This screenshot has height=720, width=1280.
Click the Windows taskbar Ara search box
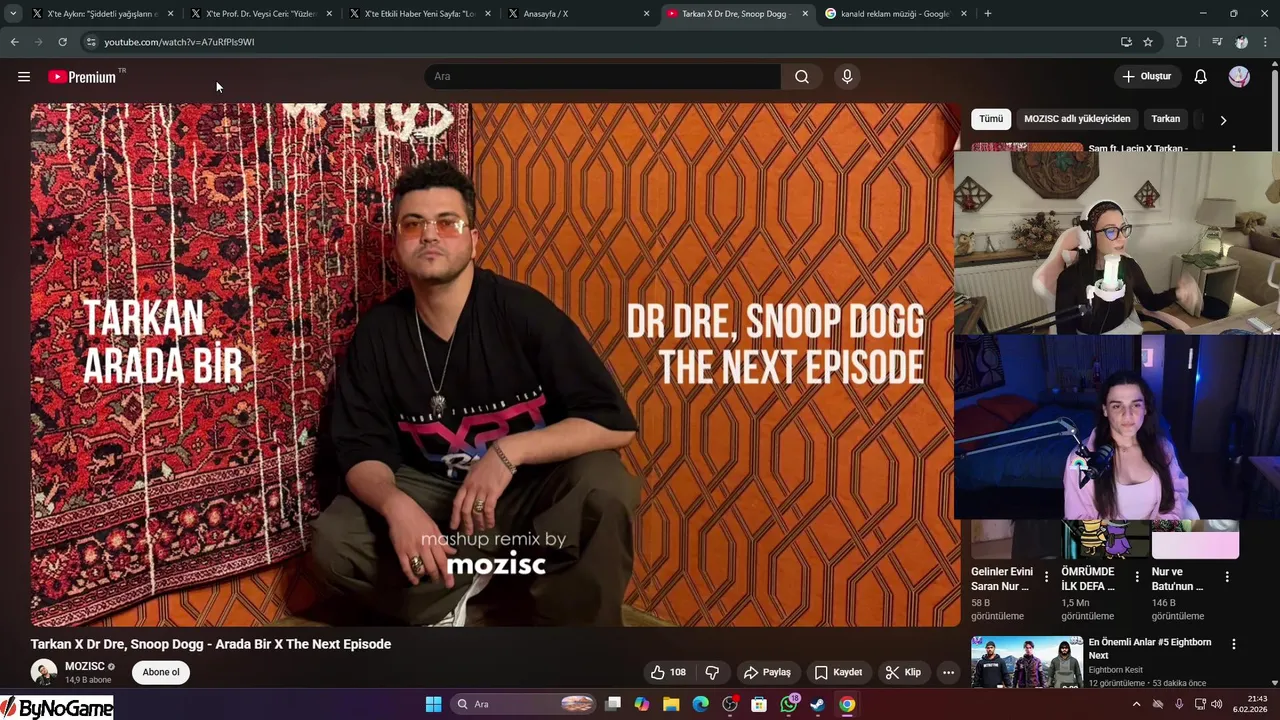click(x=524, y=704)
